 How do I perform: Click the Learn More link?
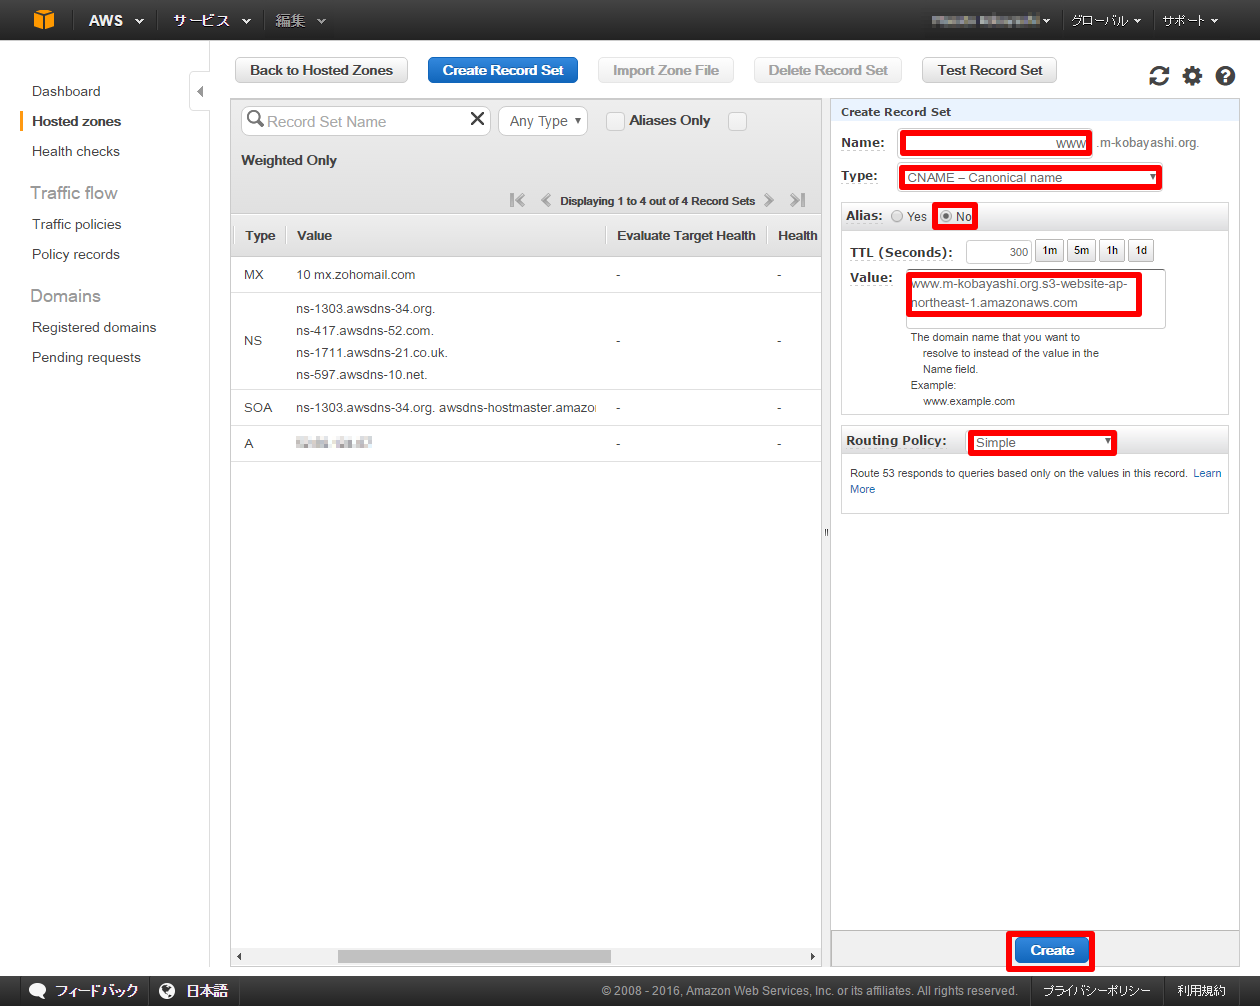[1207, 473]
